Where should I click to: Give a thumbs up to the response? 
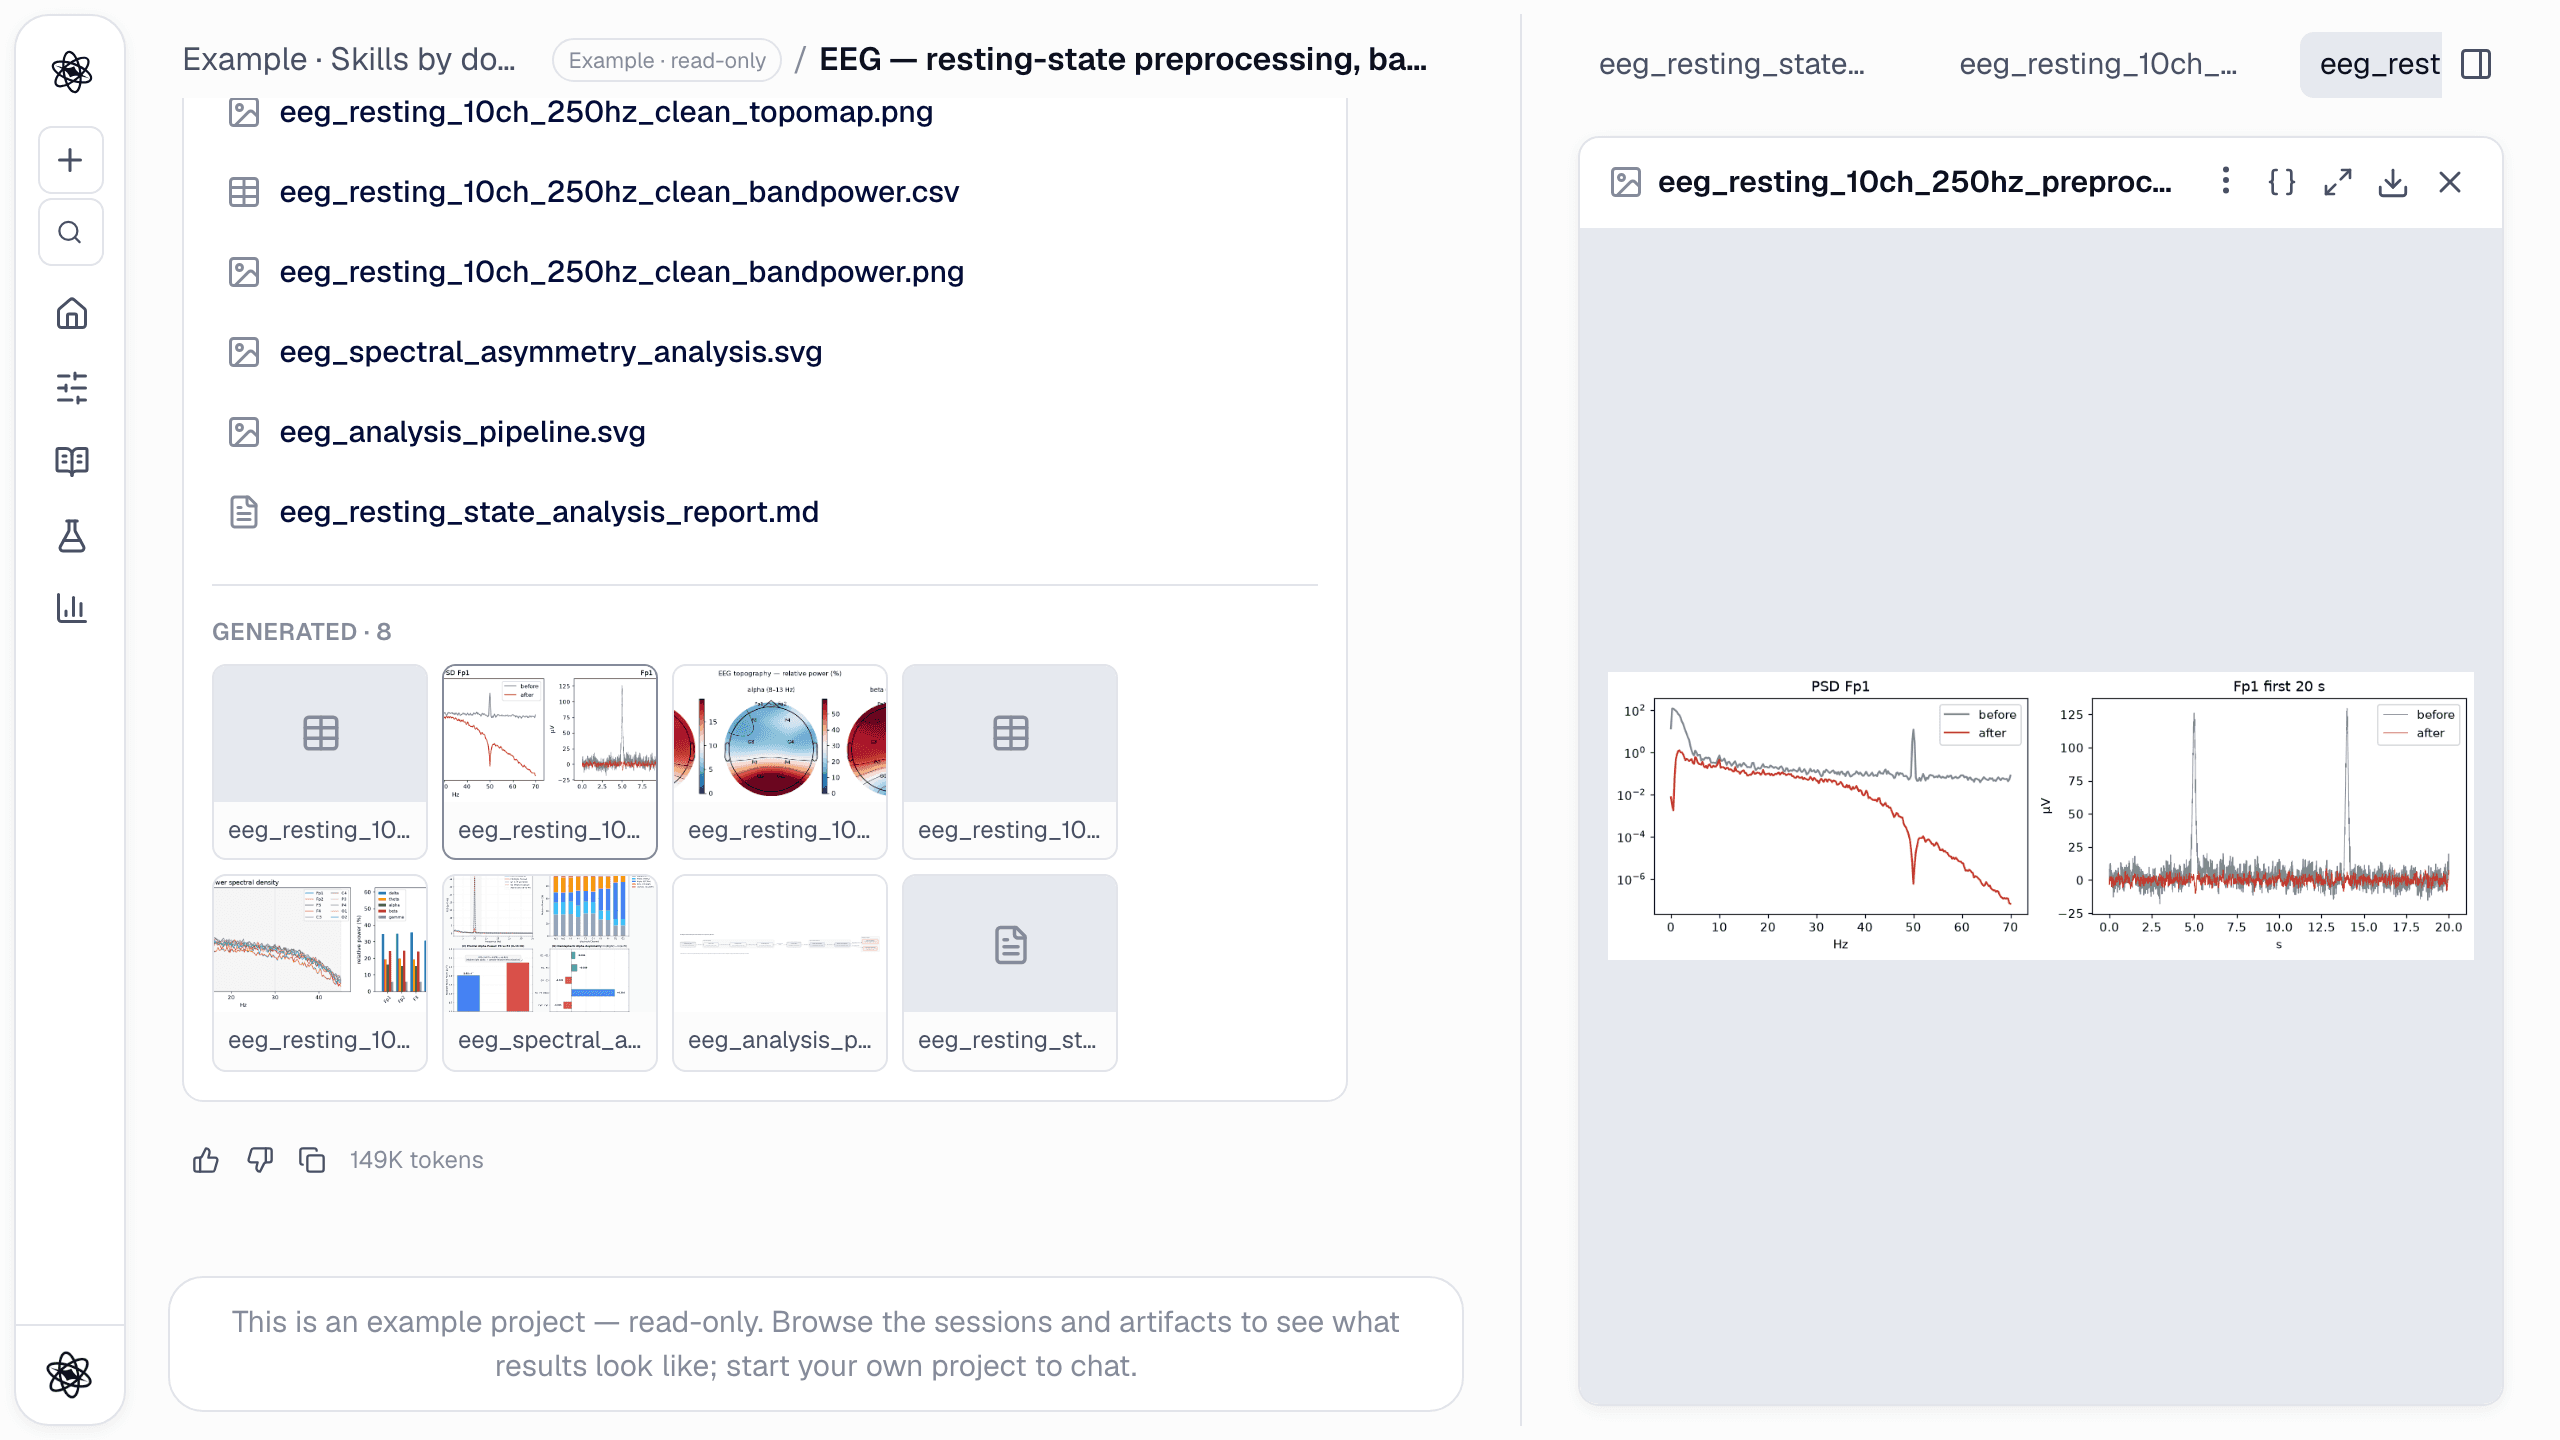coord(206,1160)
